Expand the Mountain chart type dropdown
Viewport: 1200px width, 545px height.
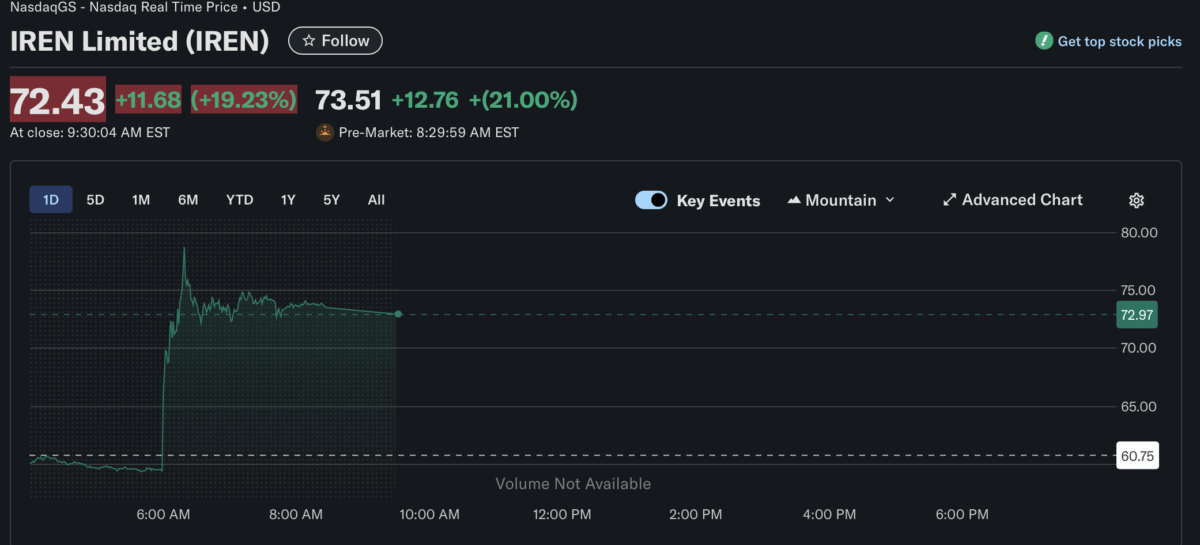pyautogui.click(x=889, y=200)
